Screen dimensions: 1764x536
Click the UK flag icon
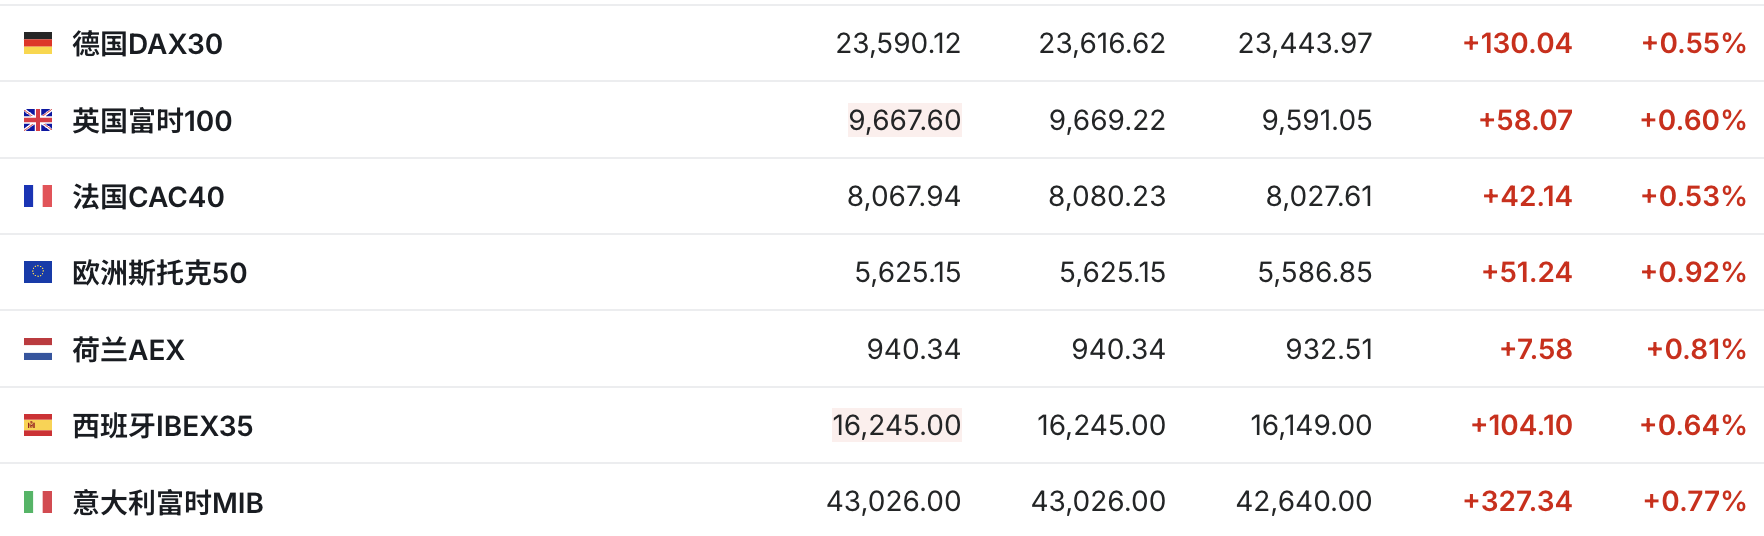coord(38,120)
